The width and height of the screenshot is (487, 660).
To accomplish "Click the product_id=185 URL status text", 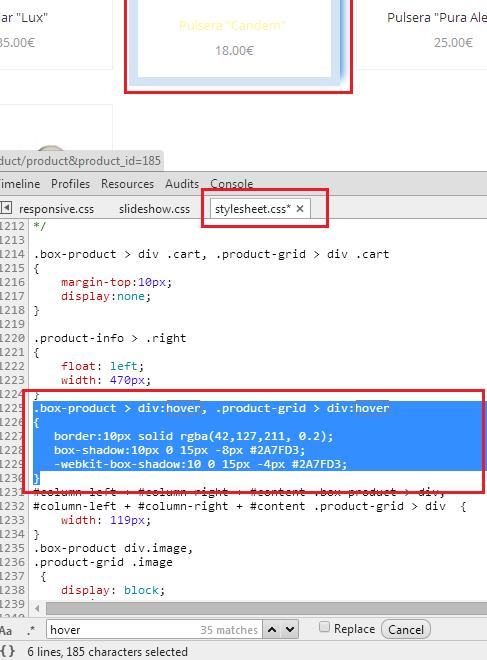I will tap(80, 161).
